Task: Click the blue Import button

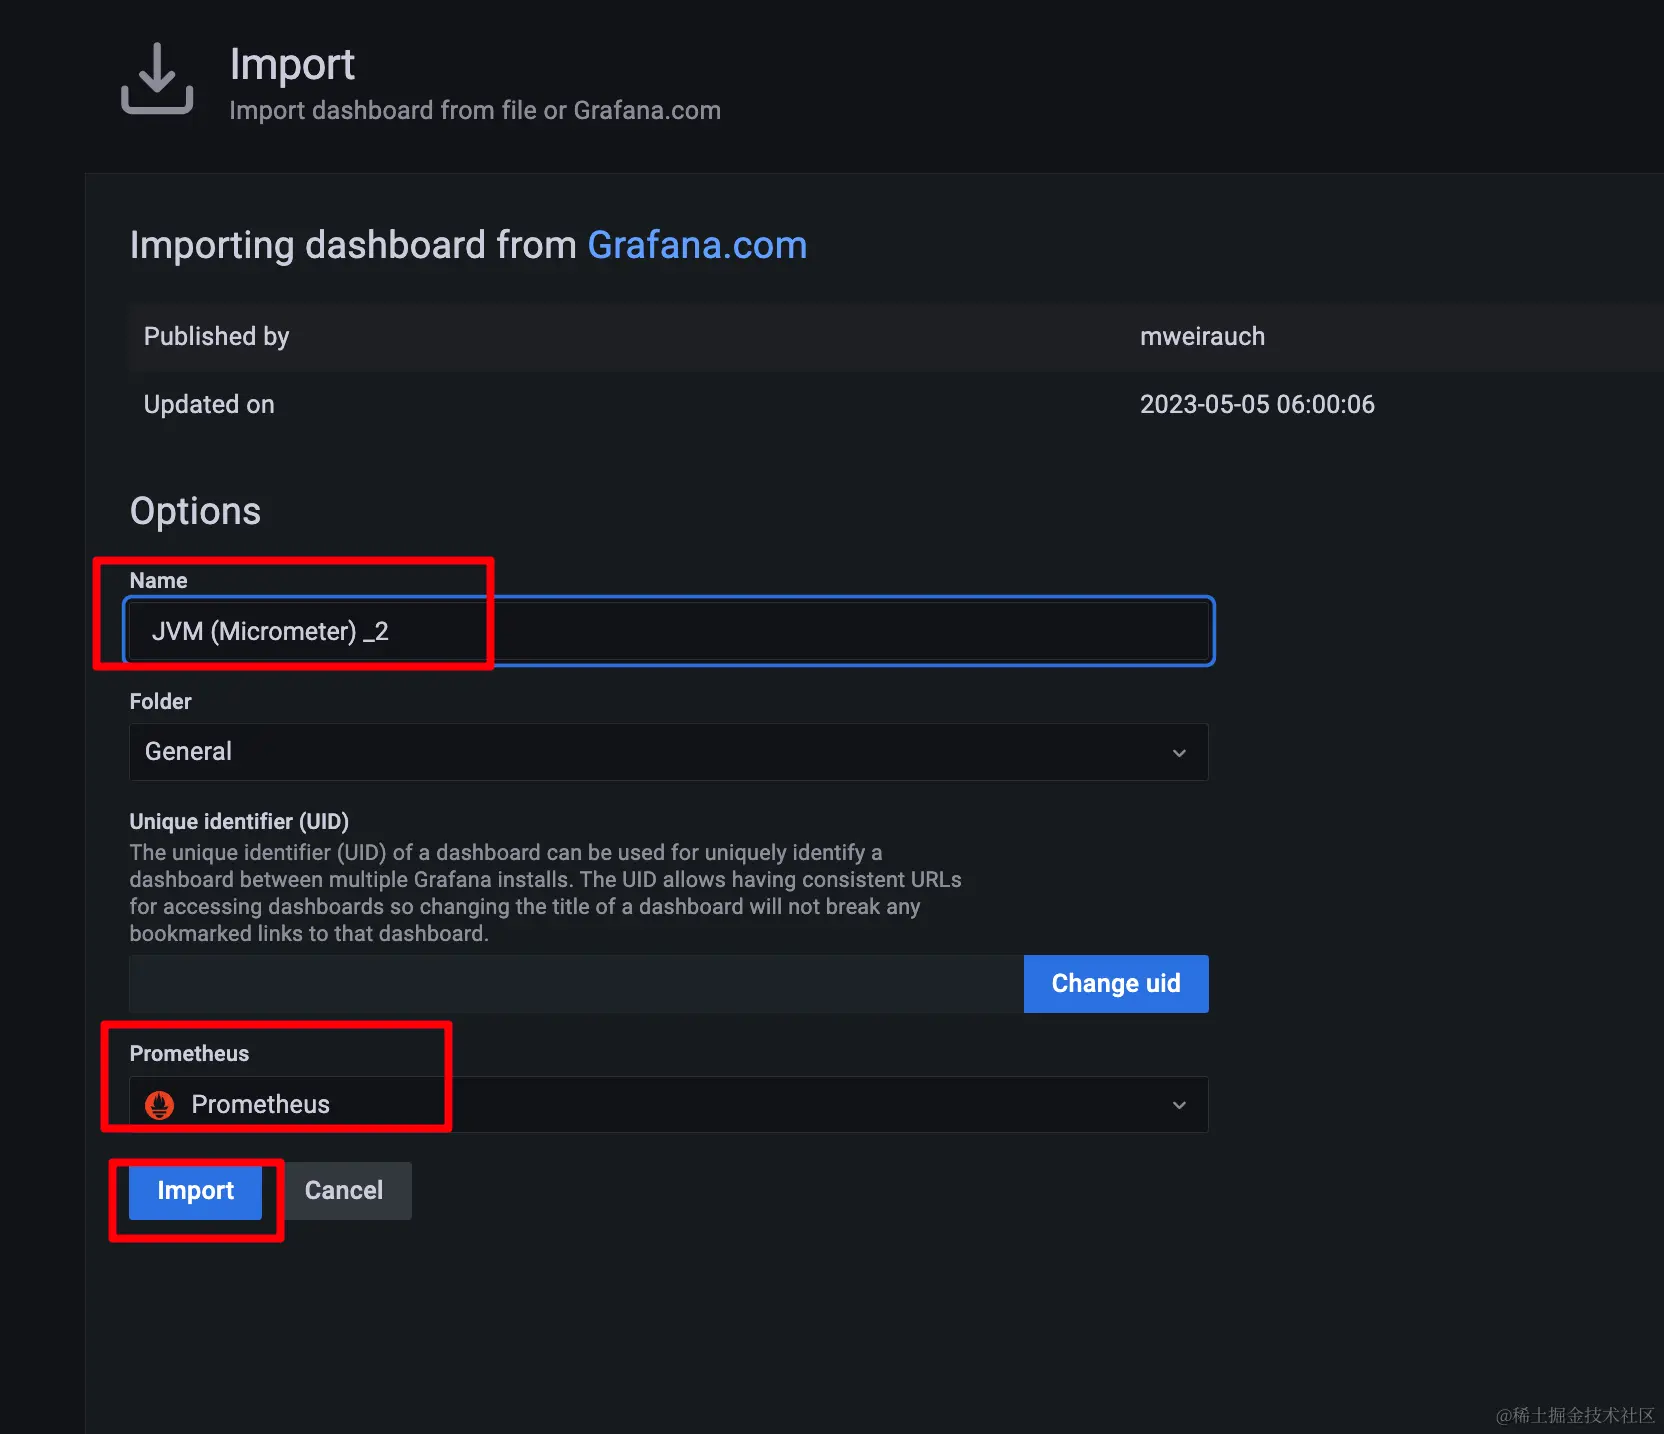Action: point(195,1190)
